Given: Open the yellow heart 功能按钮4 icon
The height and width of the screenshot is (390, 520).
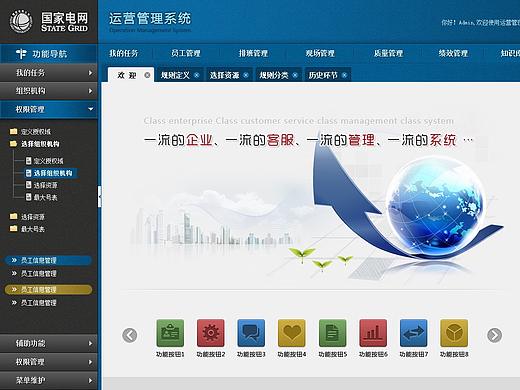Looking at the screenshot, I should click(x=292, y=333).
